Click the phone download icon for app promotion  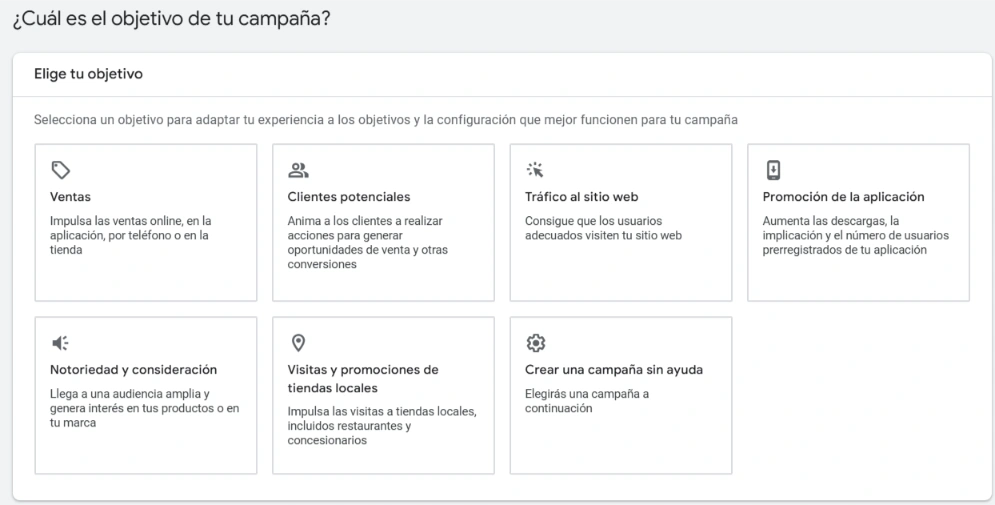click(x=773, y=169)
